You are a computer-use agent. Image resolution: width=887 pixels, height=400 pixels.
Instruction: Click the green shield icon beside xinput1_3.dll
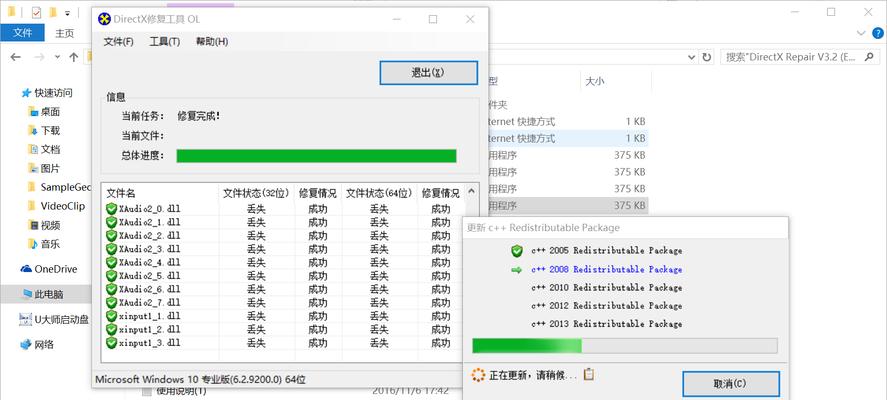pyautogui.click(x=111, y=343)
